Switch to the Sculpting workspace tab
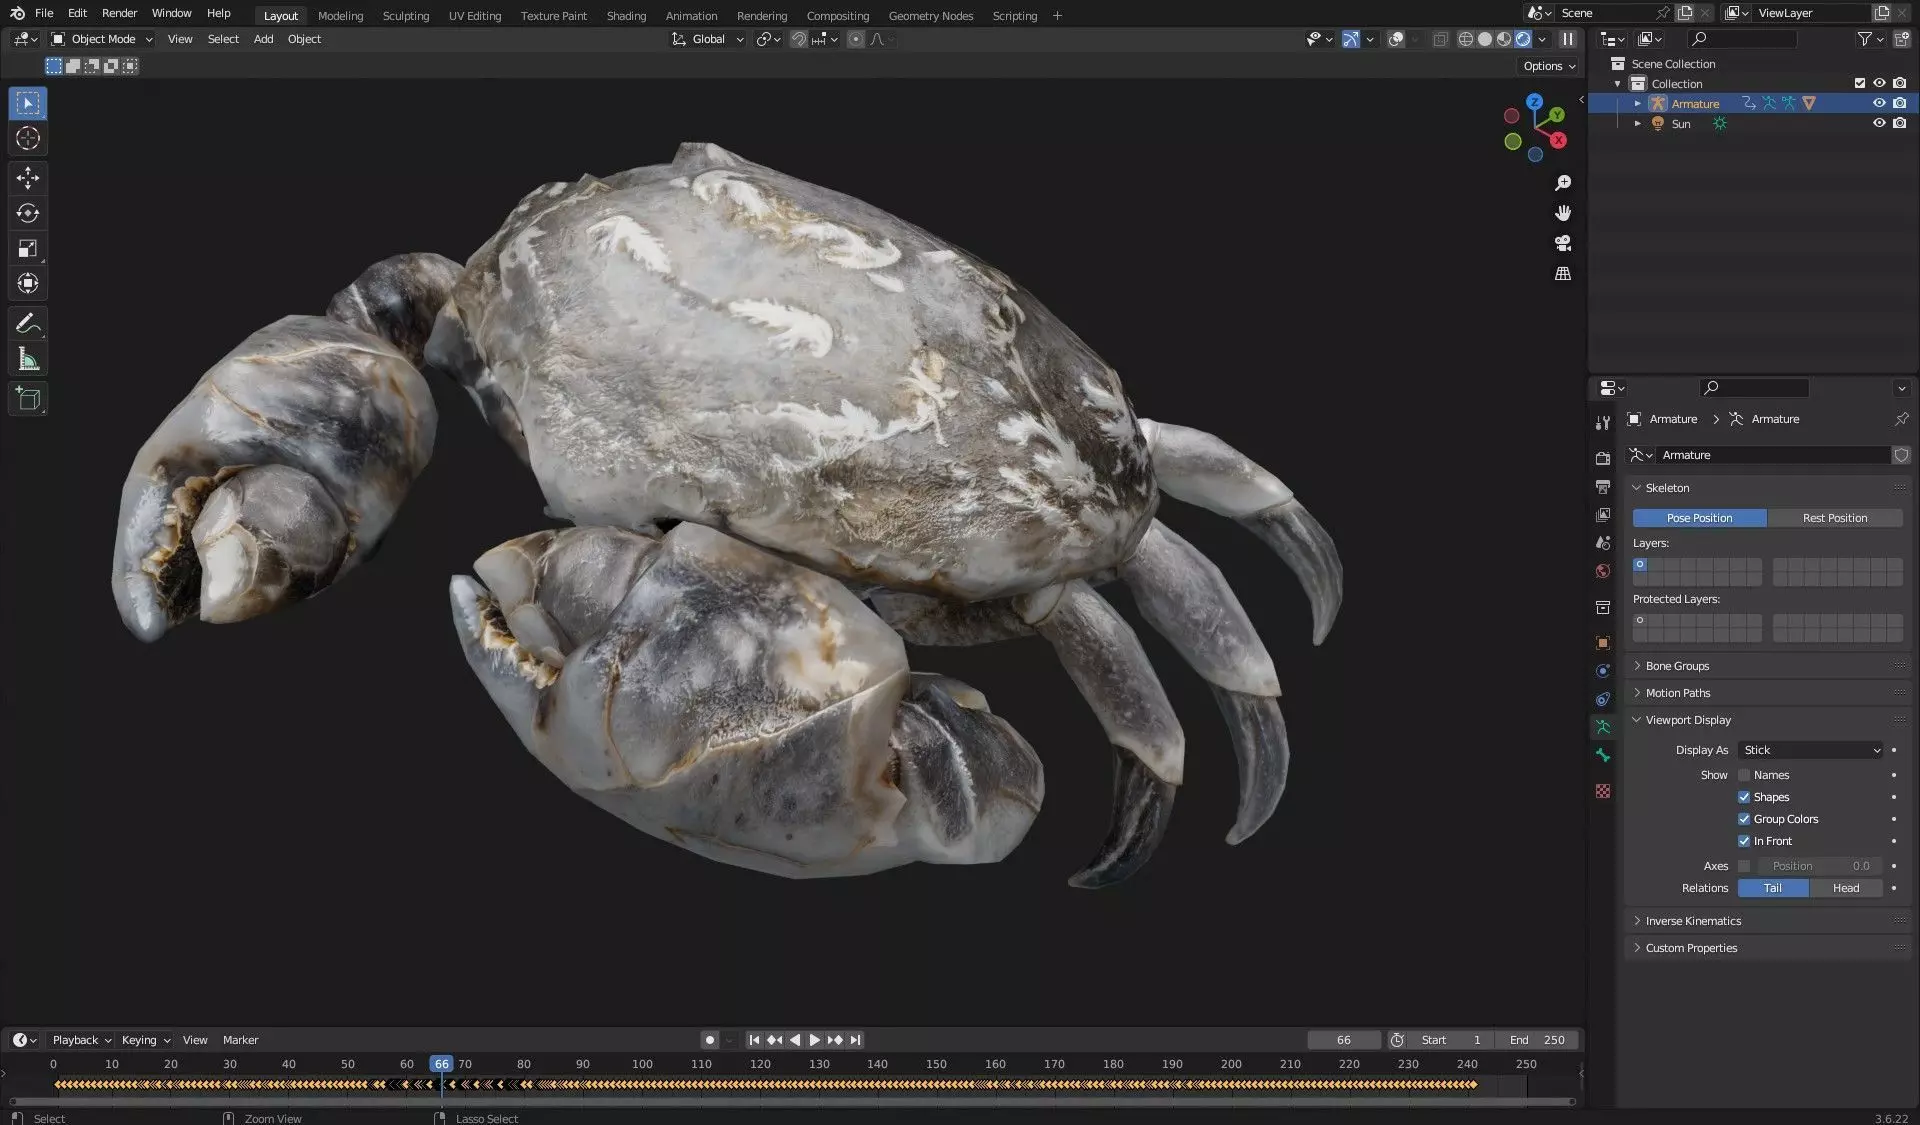 pyautogui.click(x=405, y=15)
